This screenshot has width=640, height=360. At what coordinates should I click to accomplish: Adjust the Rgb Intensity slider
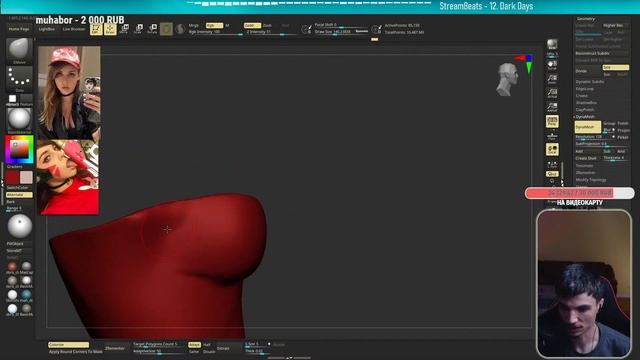click(215, 32)
